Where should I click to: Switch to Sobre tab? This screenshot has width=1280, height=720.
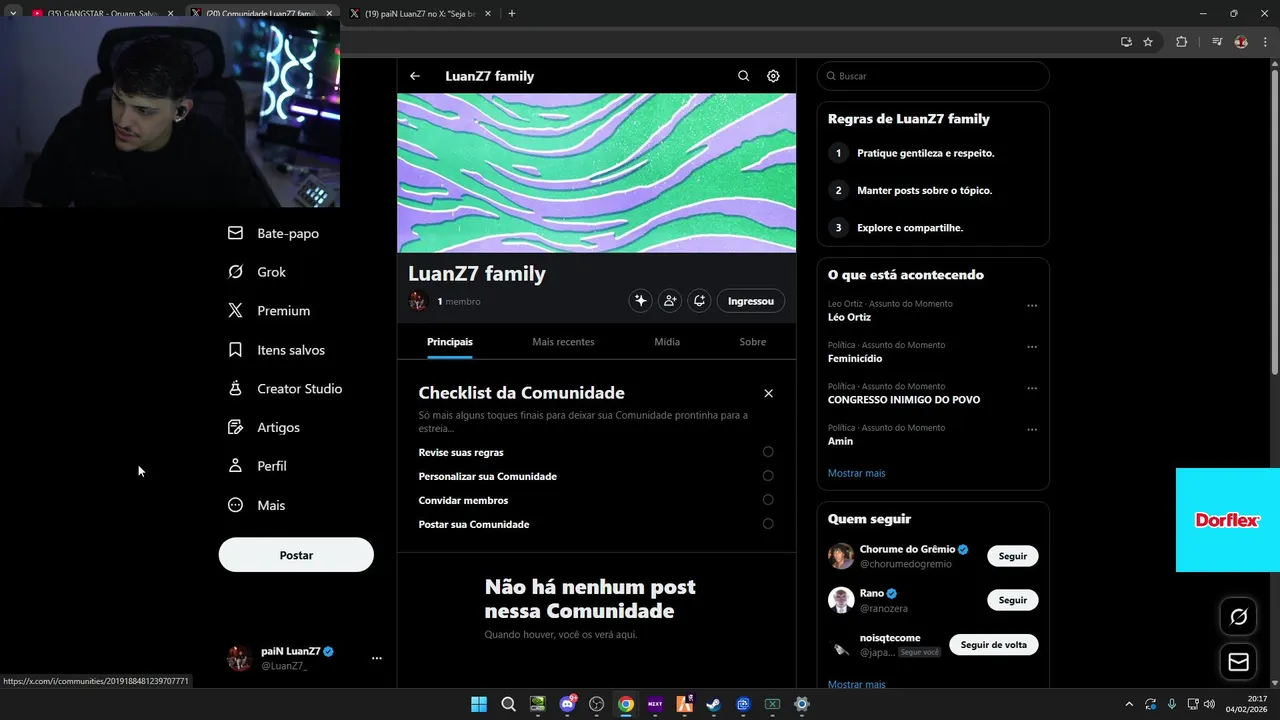coord(753,342)
